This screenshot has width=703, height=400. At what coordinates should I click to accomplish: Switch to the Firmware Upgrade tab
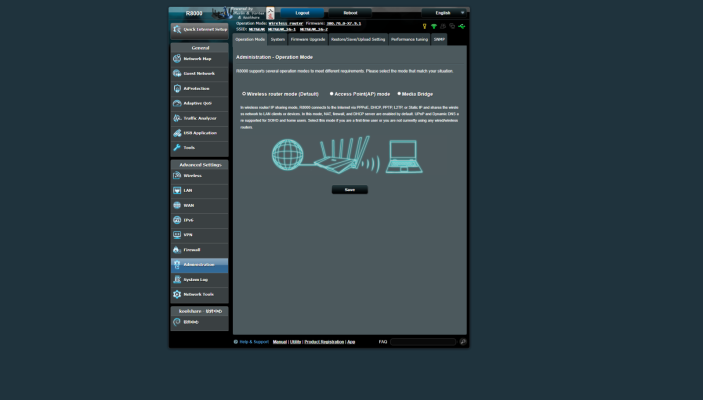tap(308, 39)
